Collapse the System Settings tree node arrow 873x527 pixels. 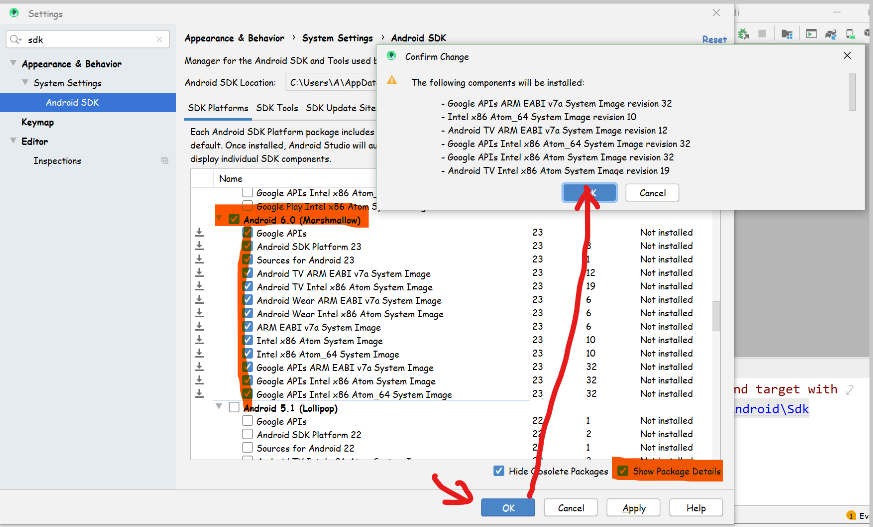[24, 82]
